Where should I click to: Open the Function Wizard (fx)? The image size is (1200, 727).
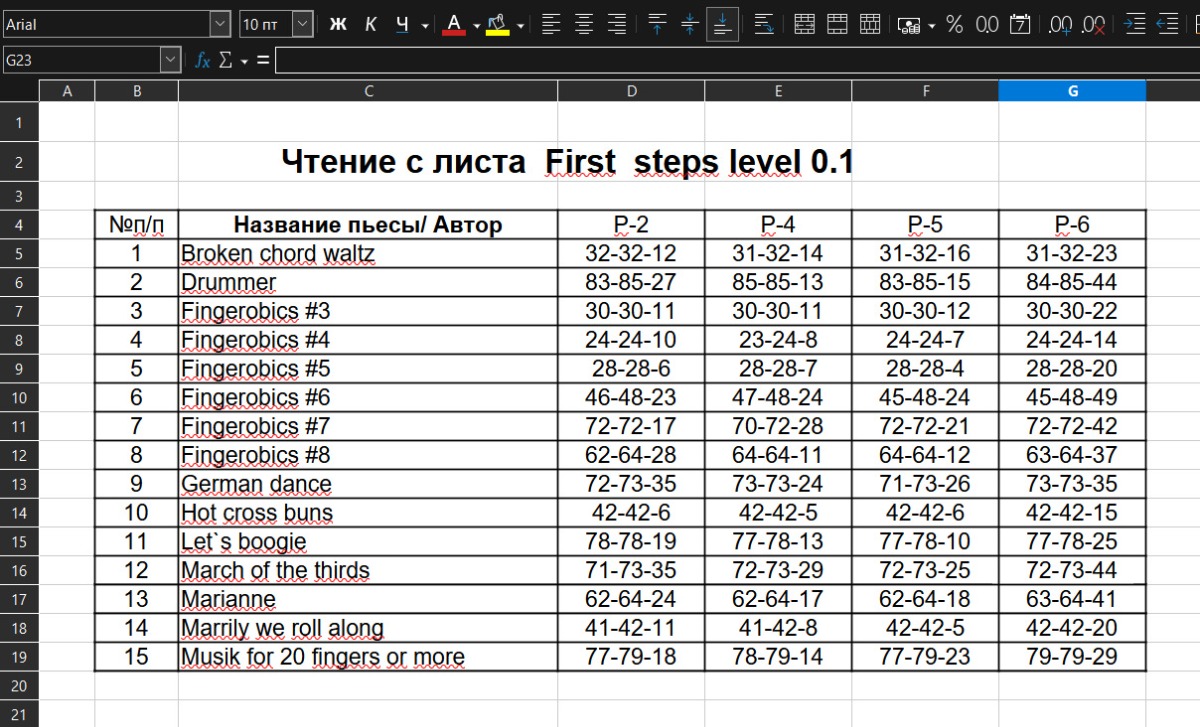(202, 60)
